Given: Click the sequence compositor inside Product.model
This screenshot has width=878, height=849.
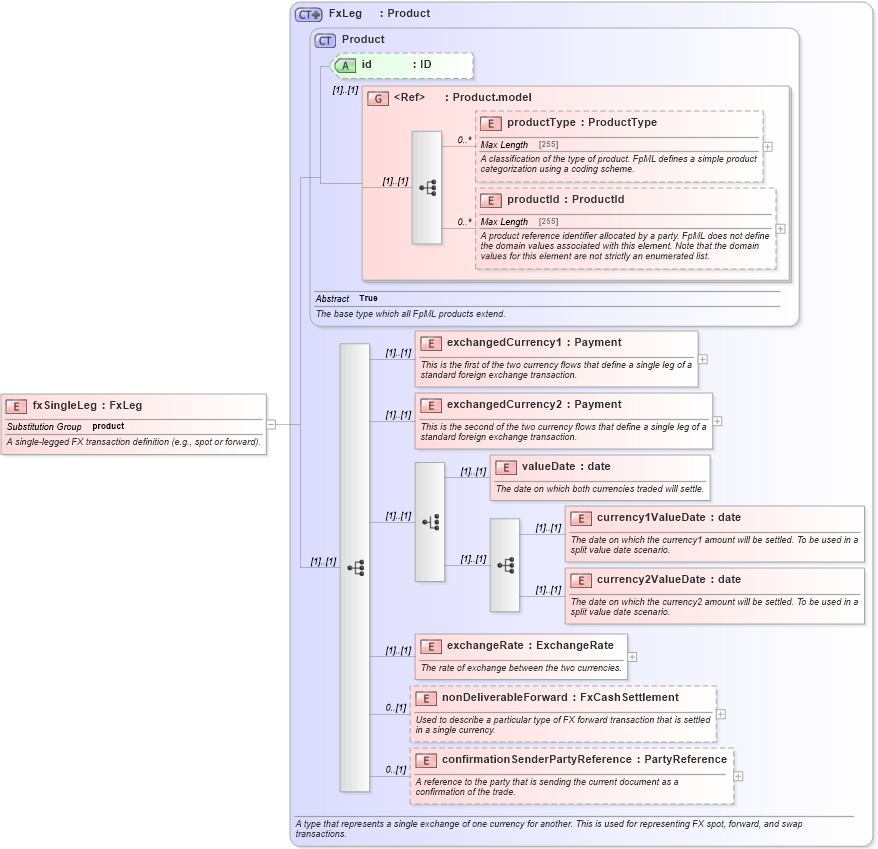Looking at the screenshot, I should pyautogui.click(x=427, y=188).
